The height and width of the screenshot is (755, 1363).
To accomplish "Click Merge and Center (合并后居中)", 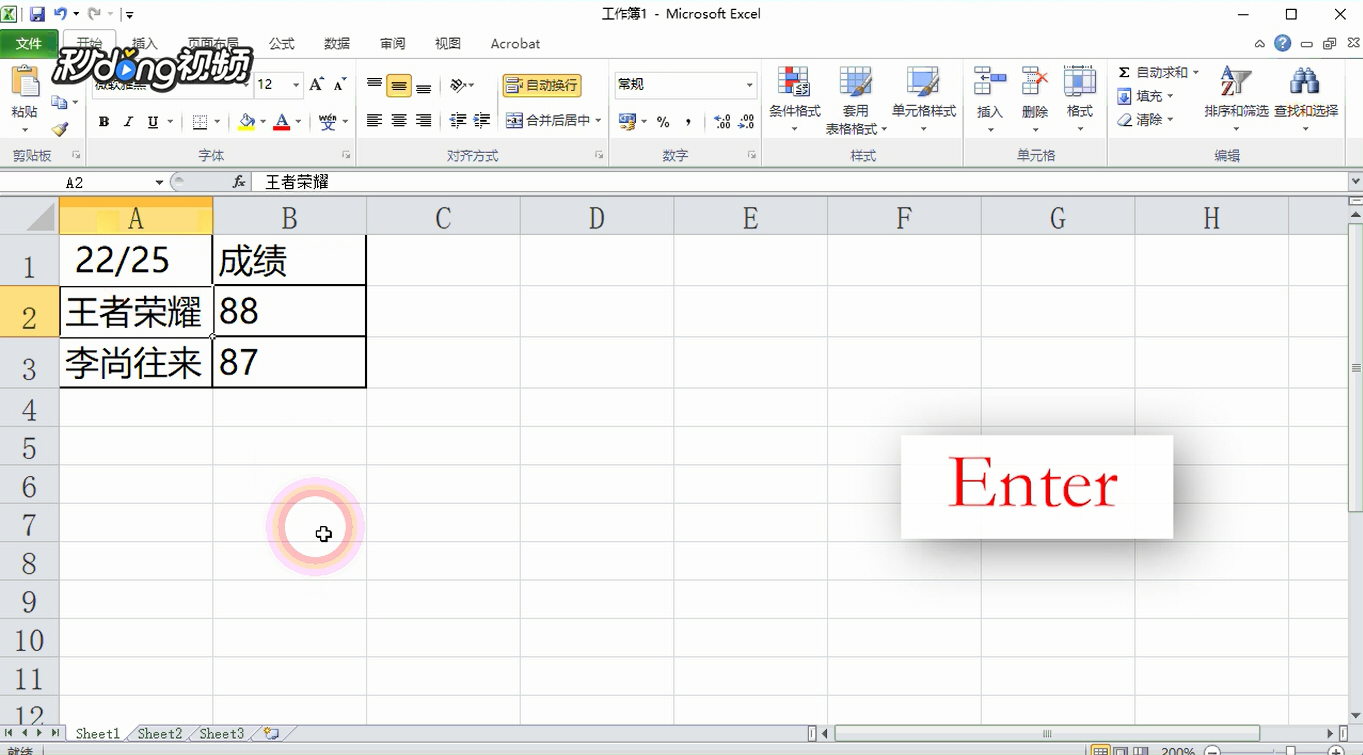I will 548,121.
